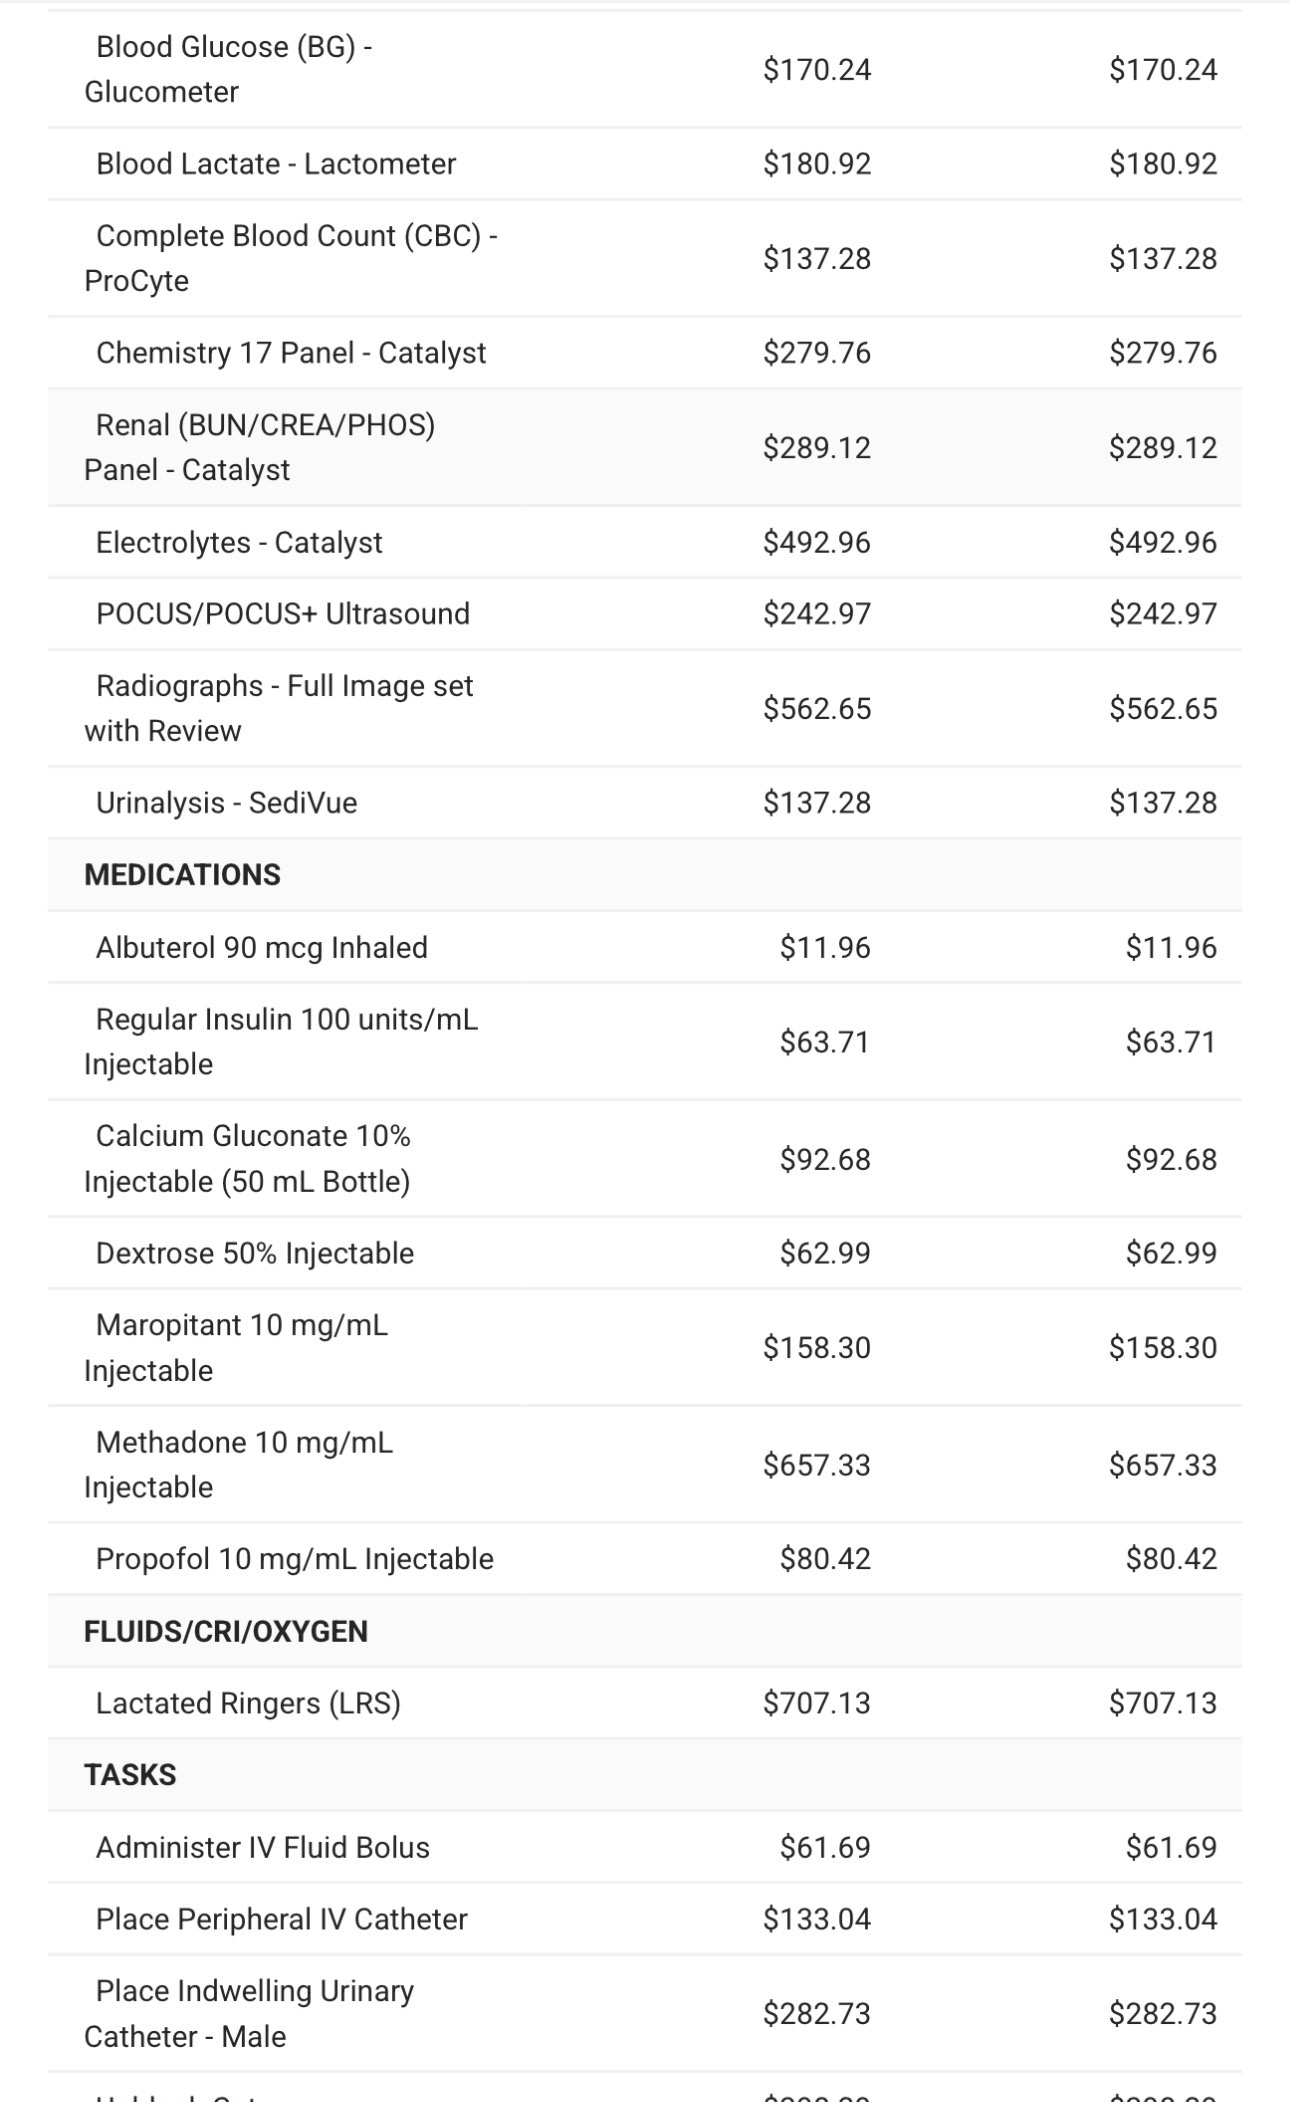Viewport: 1290px width, 2102px height.
Task: Click the MEDICATIONS section header
Action: (x=183, y=875)
